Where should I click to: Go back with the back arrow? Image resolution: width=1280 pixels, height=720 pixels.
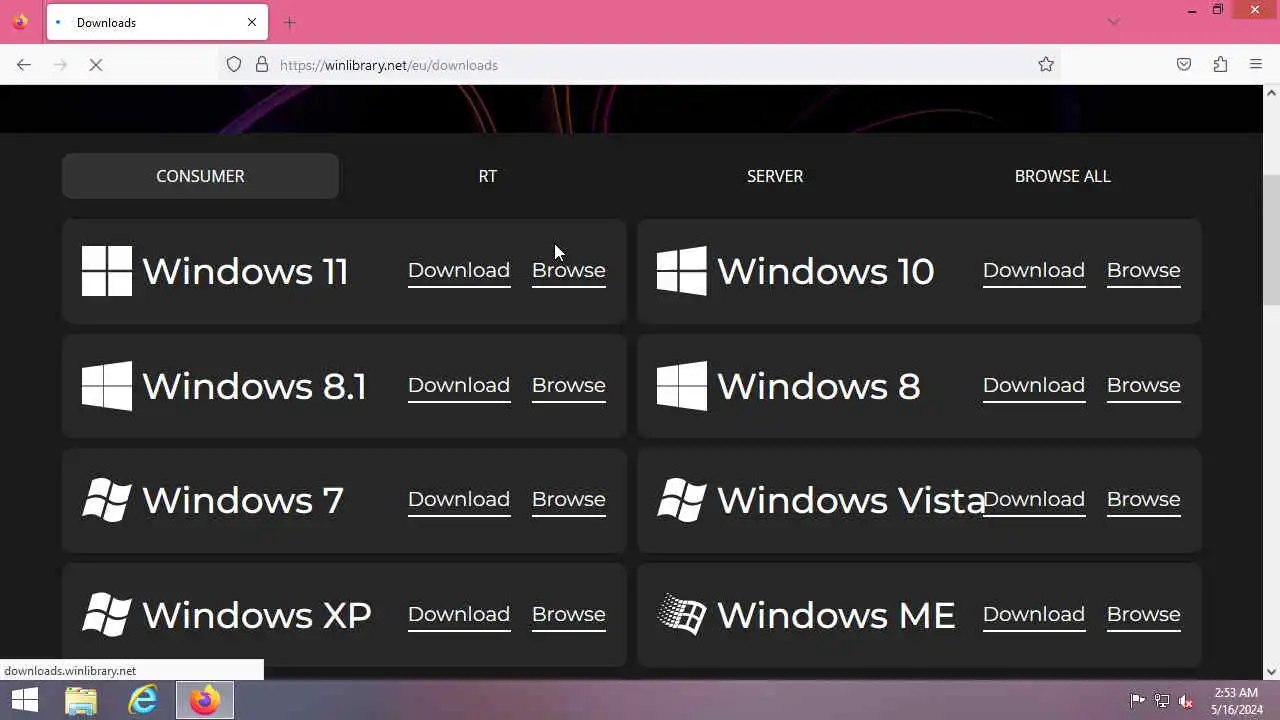[x=24, y=65]
